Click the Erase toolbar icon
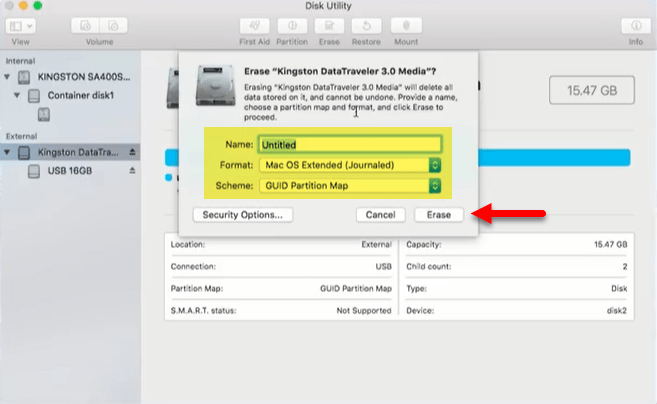The width and height of the screenshot is (657, 404). 329,26
